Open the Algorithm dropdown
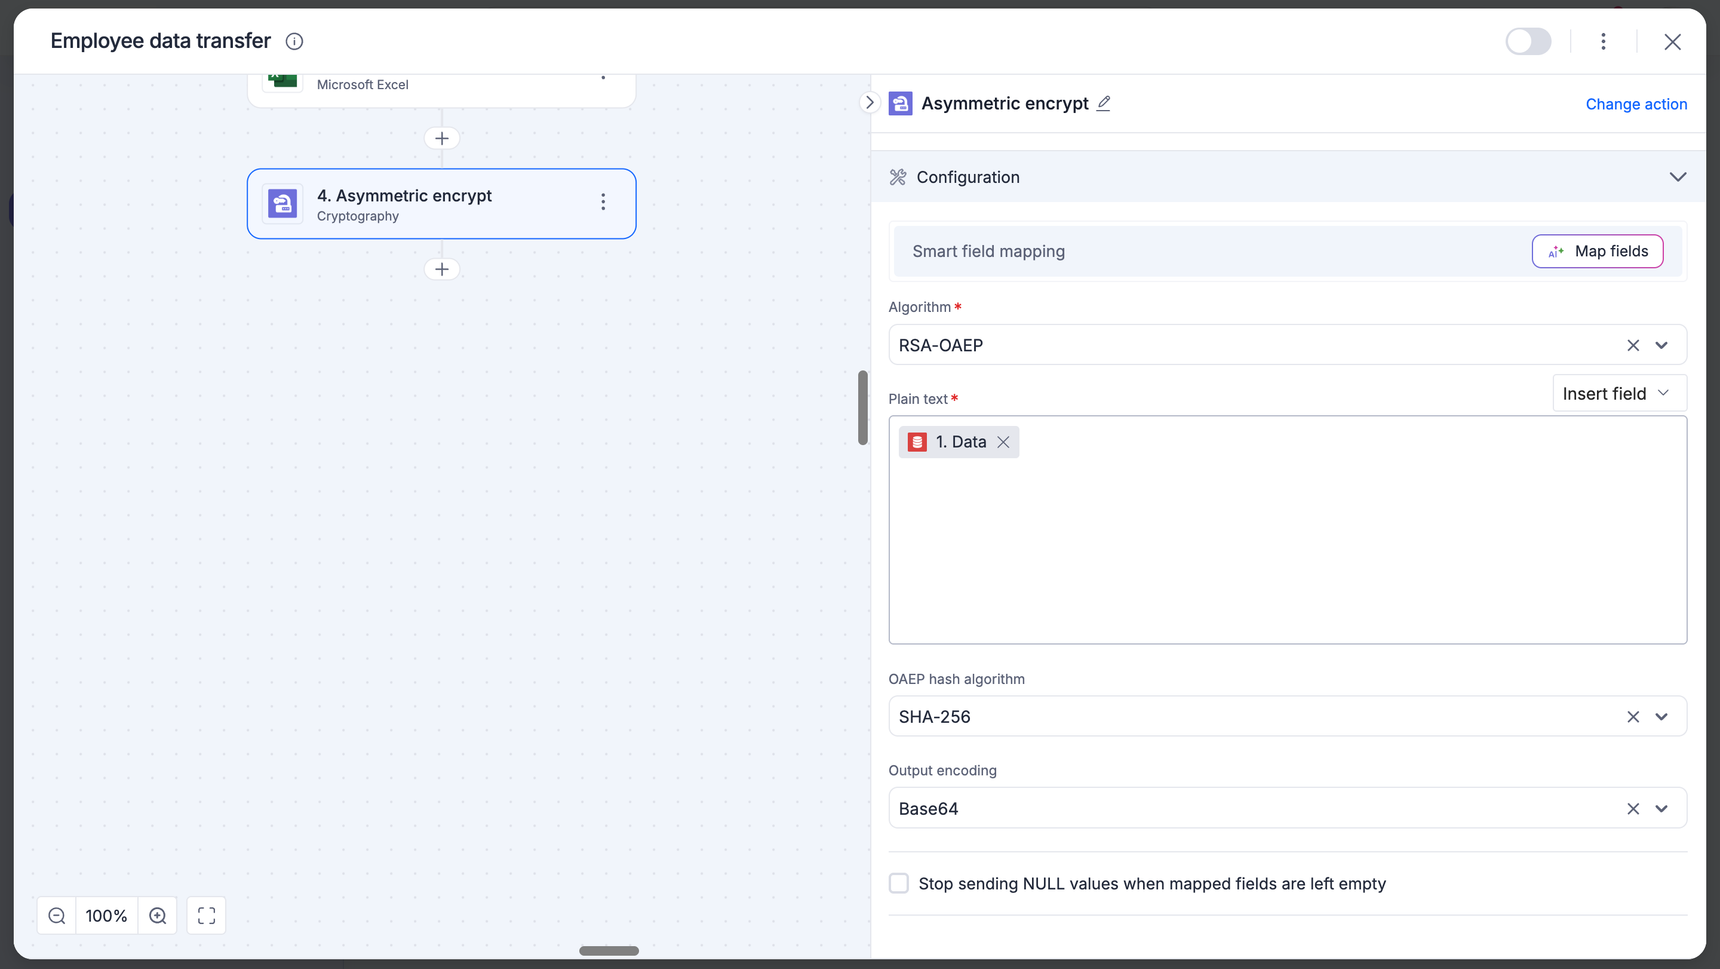 coord(1662,345)
